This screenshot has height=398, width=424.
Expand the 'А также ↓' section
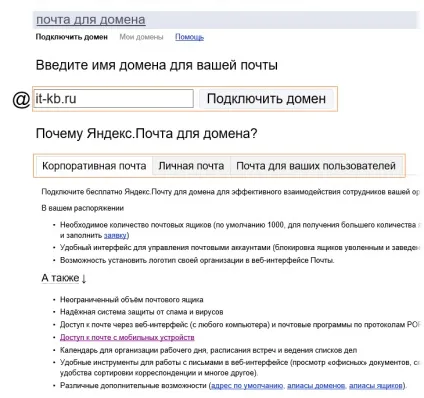pyautogui.click(x=64, y=278)
